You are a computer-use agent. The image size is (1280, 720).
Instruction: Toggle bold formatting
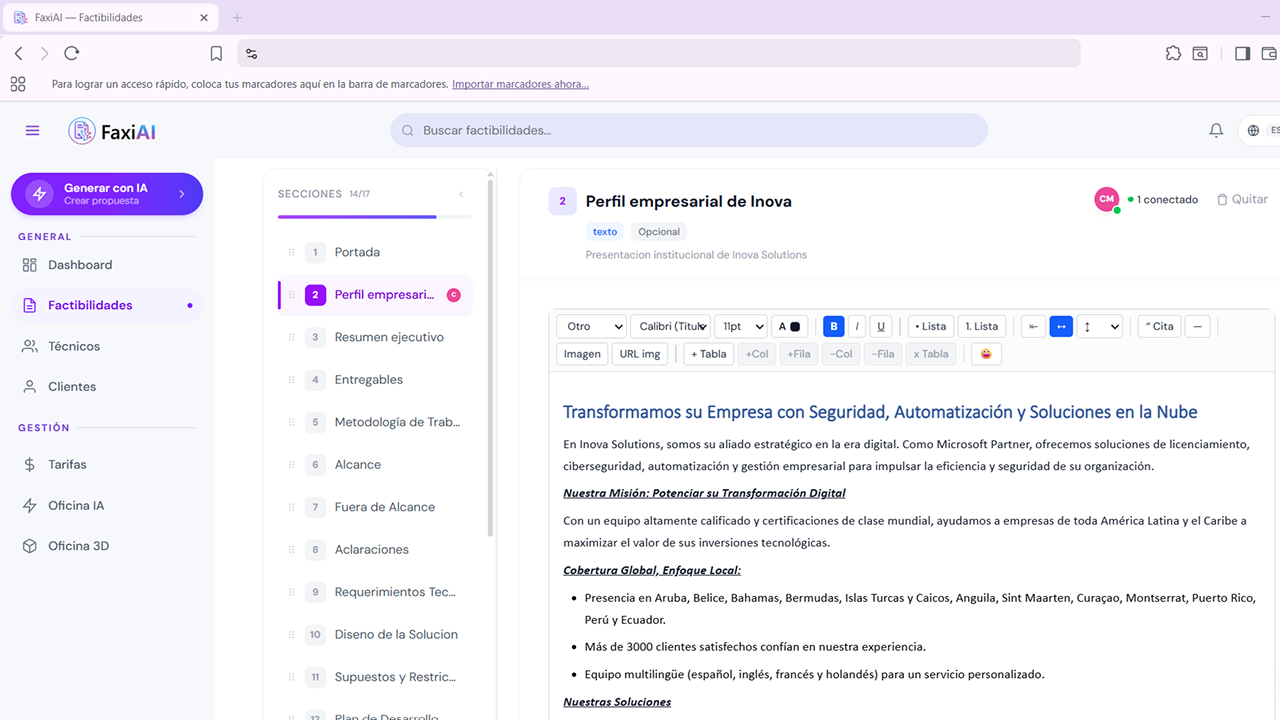[833, 326]
